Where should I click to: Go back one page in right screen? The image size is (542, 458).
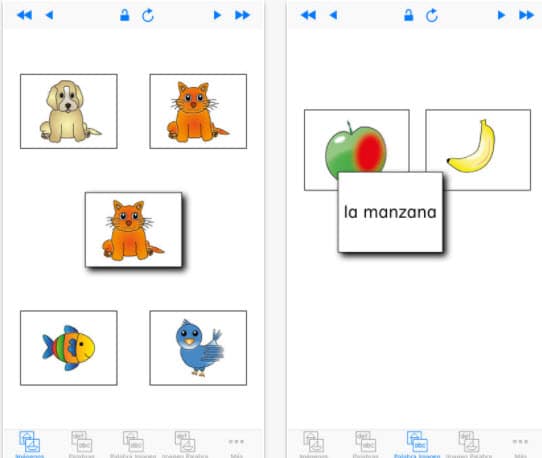(x=333, y=15)
